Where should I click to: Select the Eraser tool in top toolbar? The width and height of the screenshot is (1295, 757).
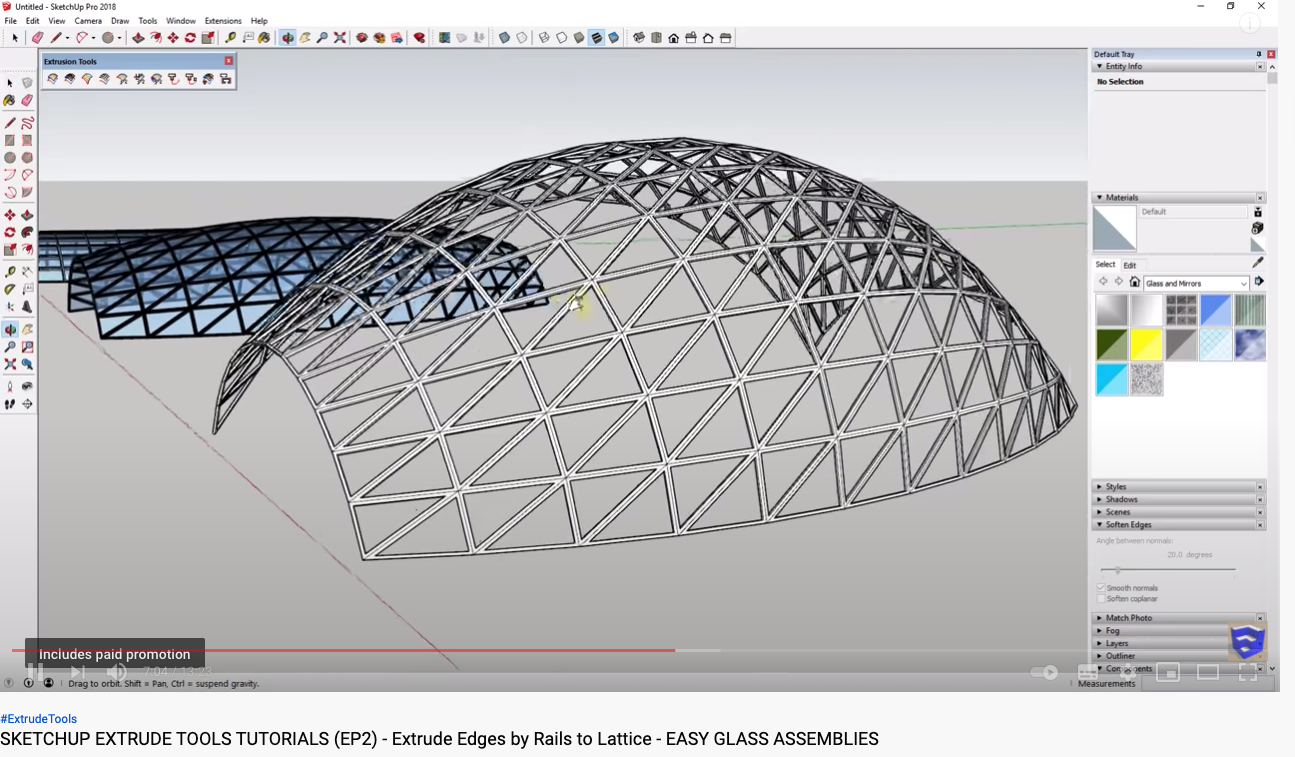click(x=38, y=38)
